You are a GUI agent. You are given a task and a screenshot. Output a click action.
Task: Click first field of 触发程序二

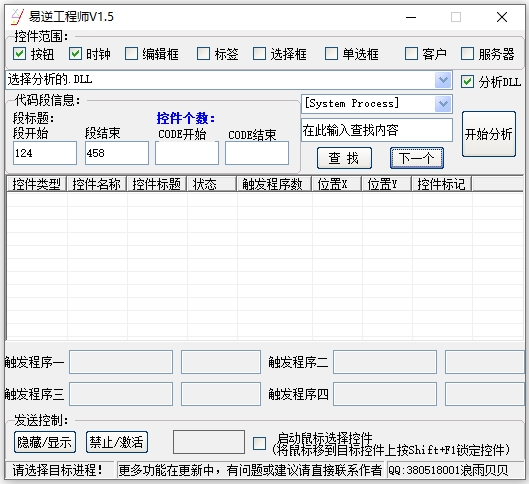click(385, 362)
